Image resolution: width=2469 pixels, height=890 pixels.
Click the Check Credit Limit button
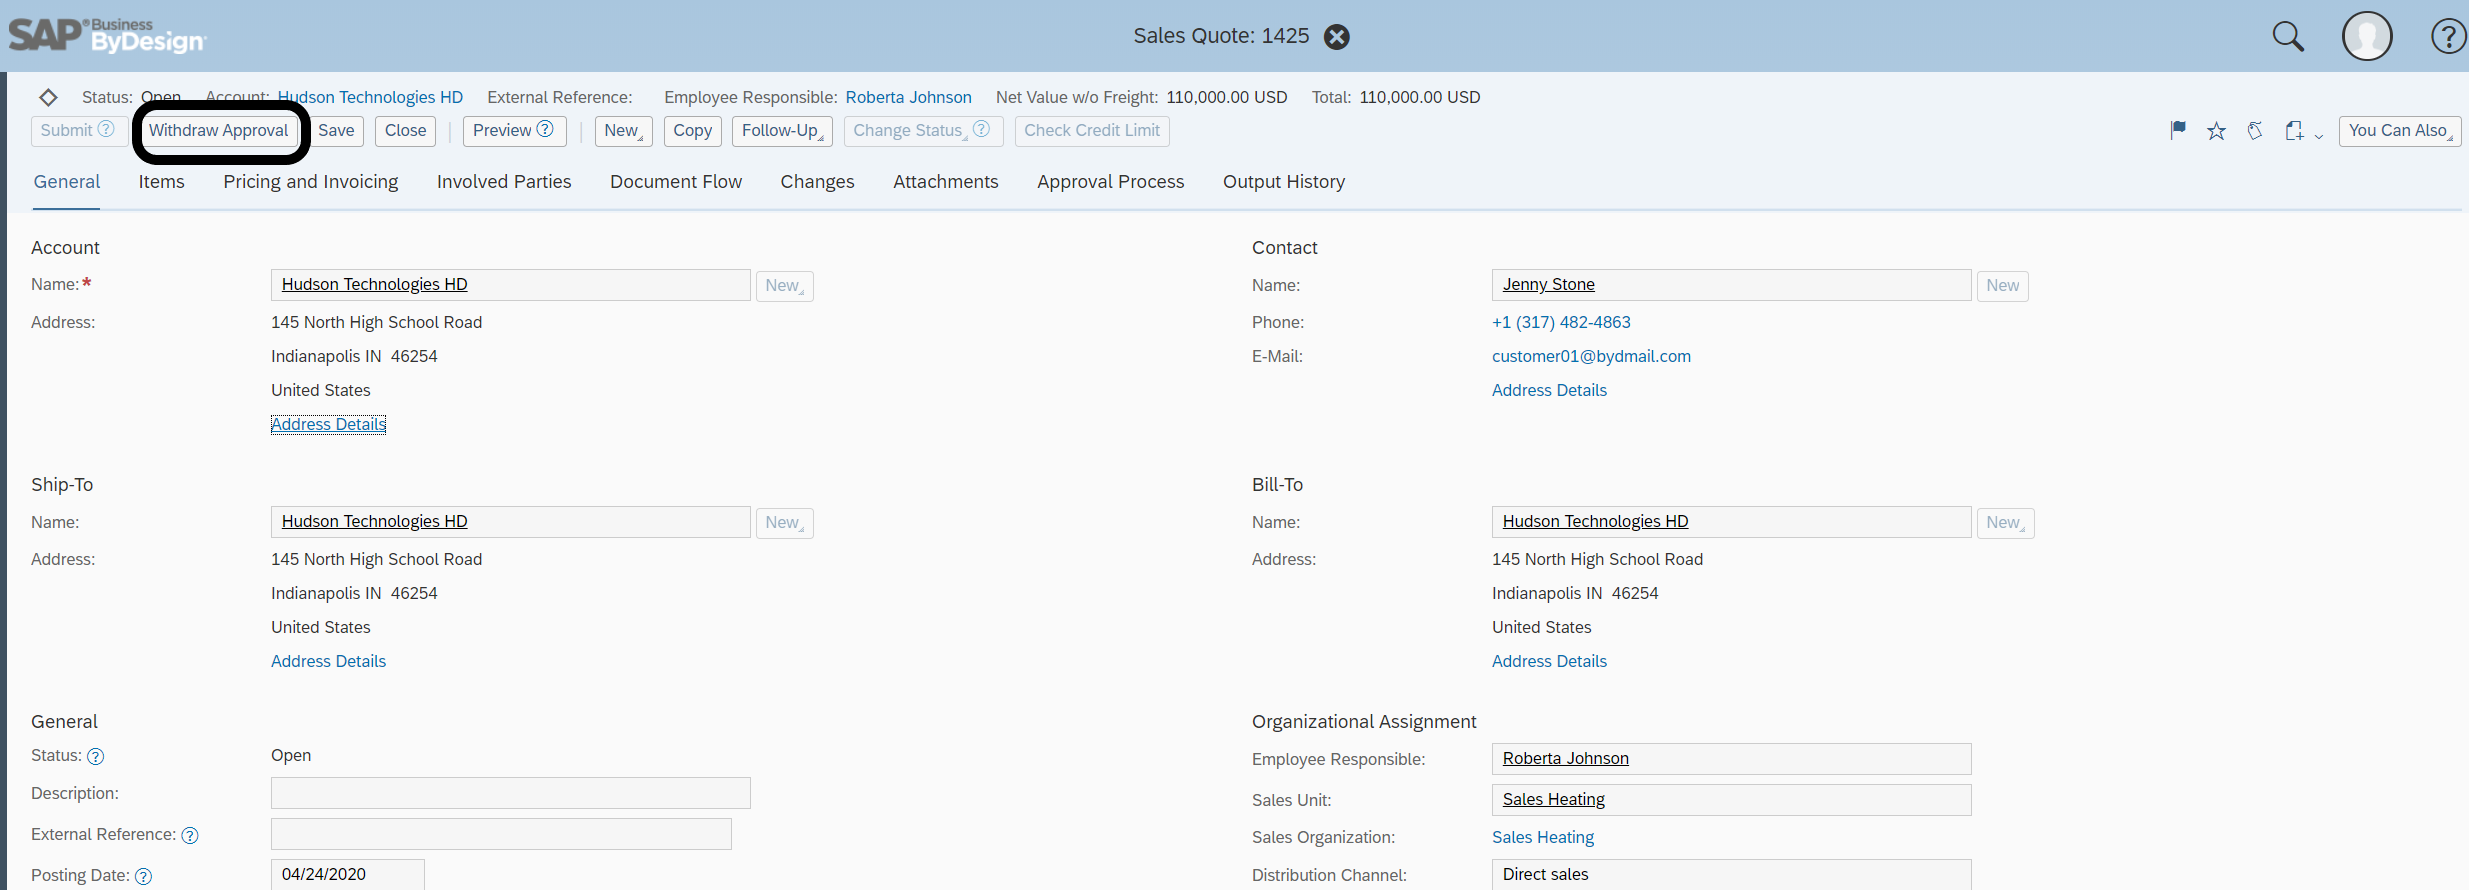coord(1092,131)
